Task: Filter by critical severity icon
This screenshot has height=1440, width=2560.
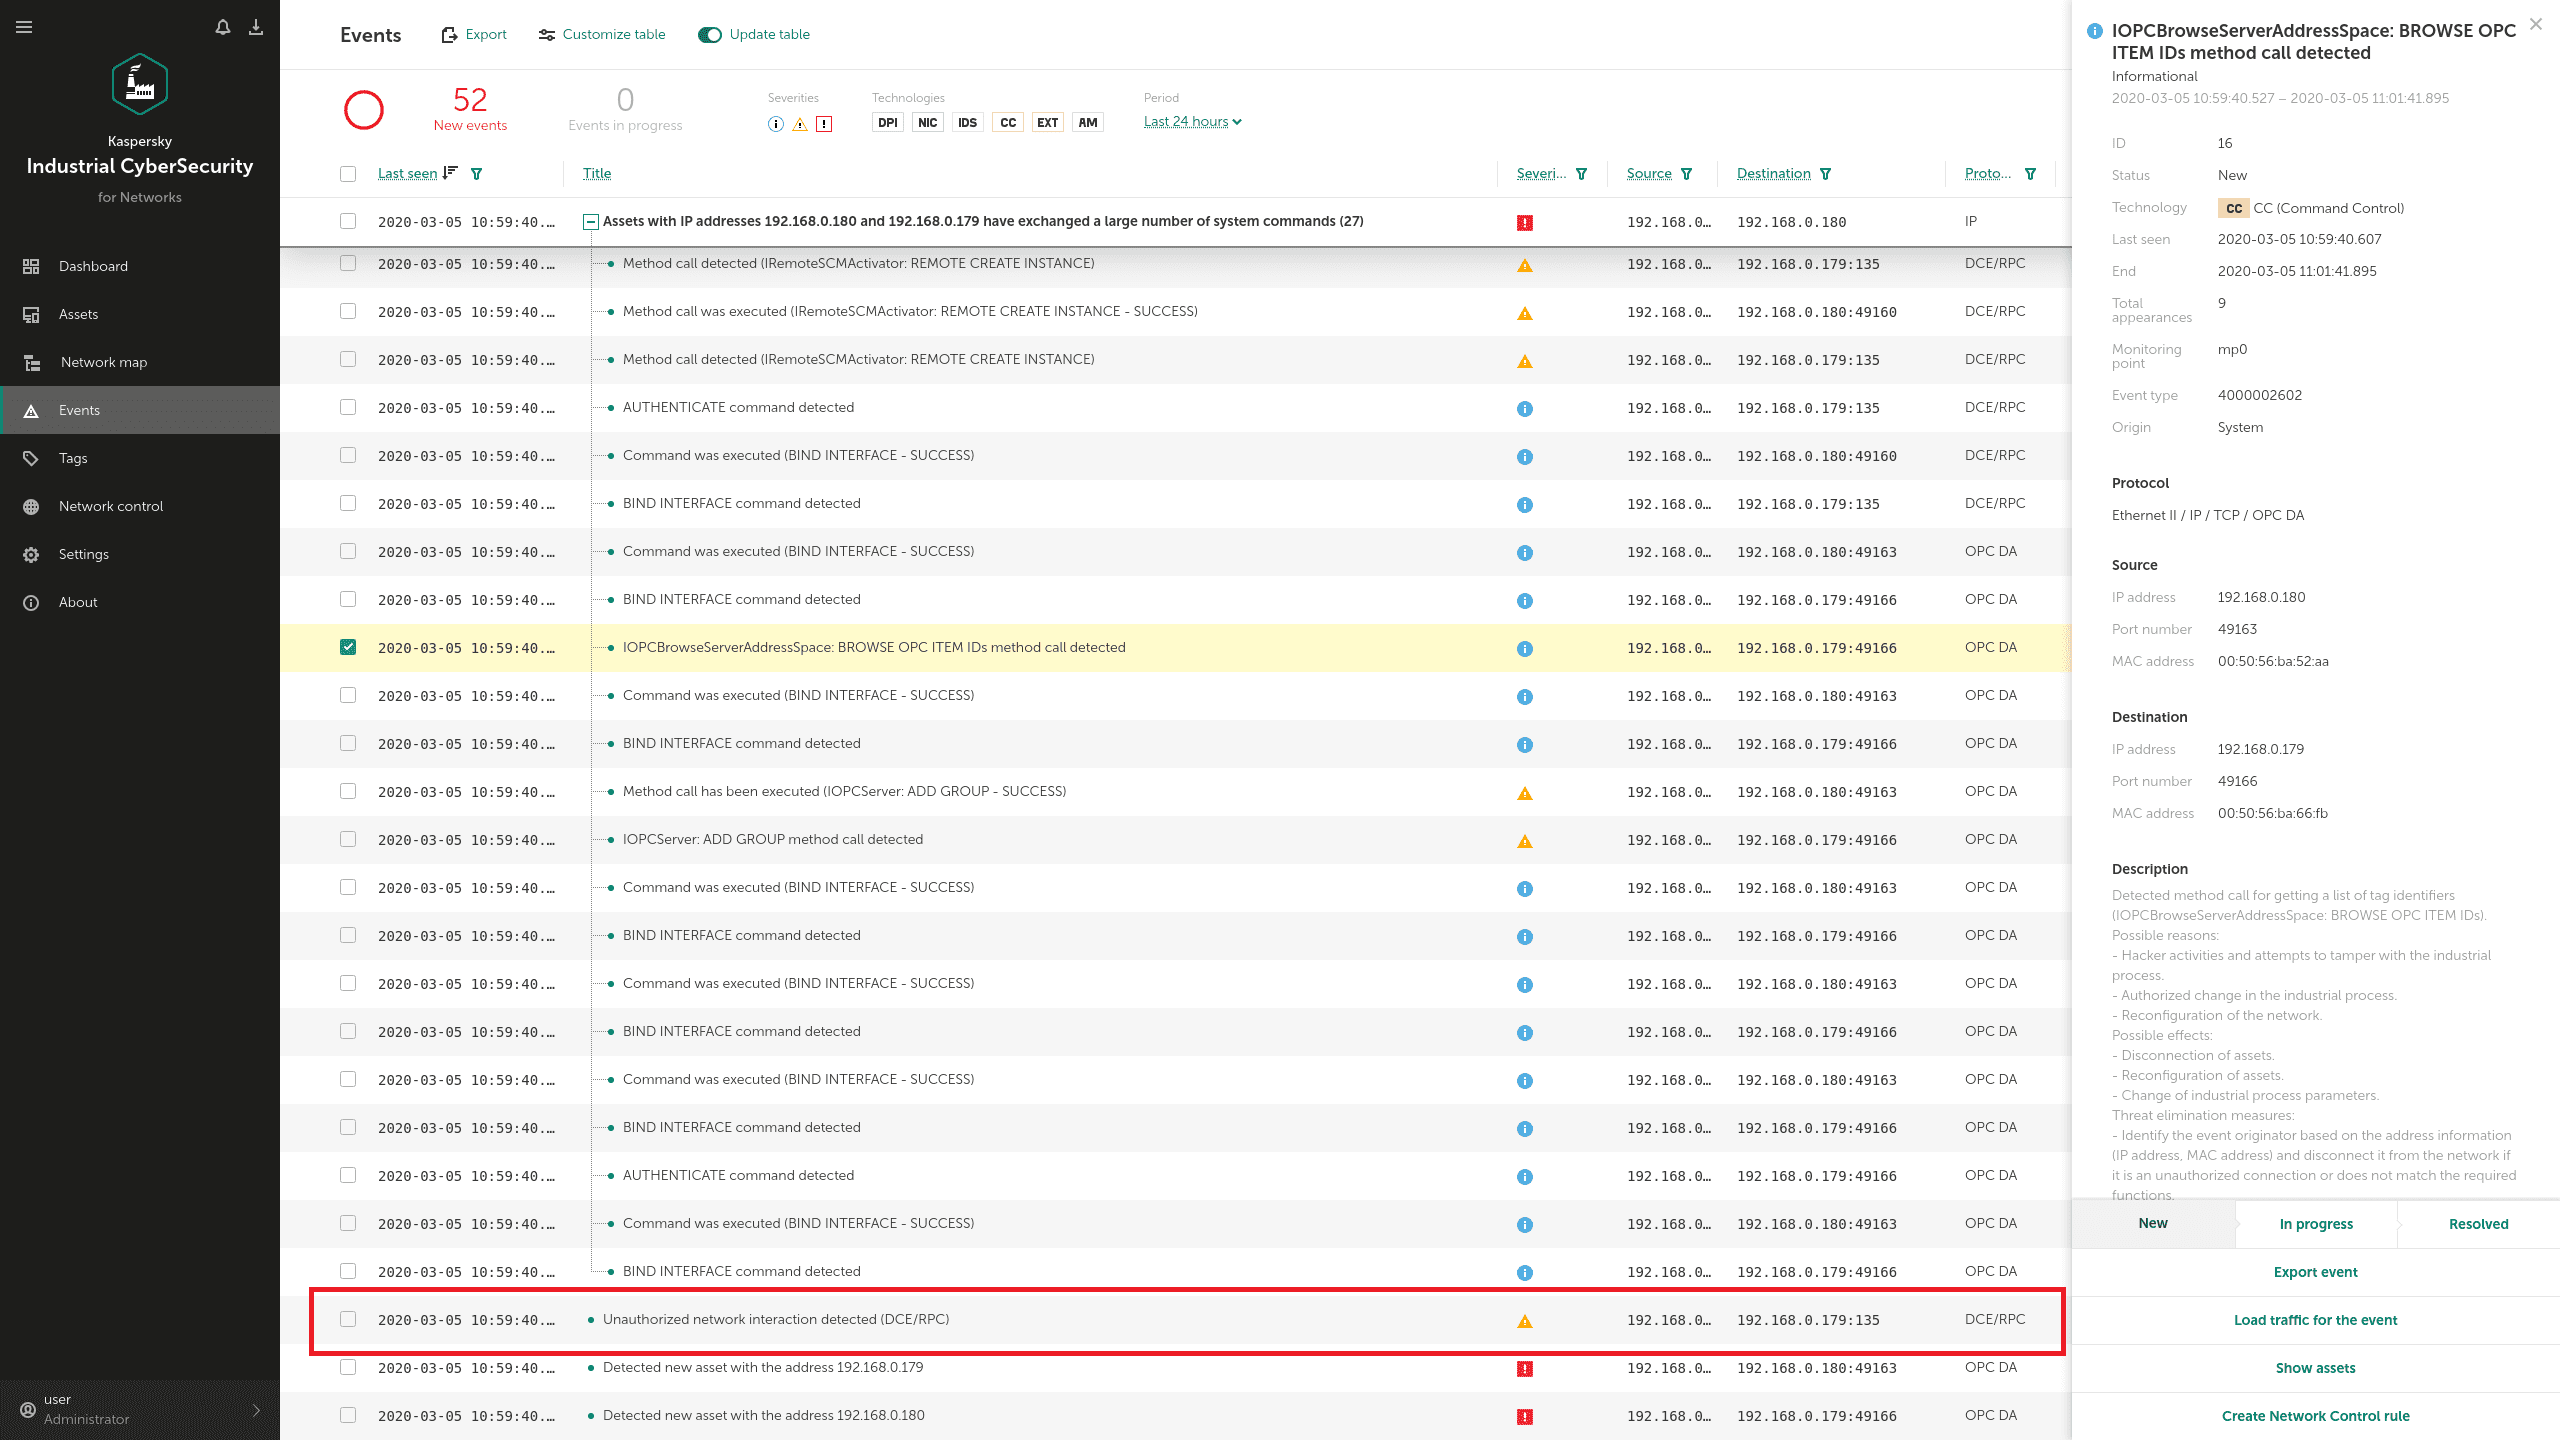Action: (824, 124)
